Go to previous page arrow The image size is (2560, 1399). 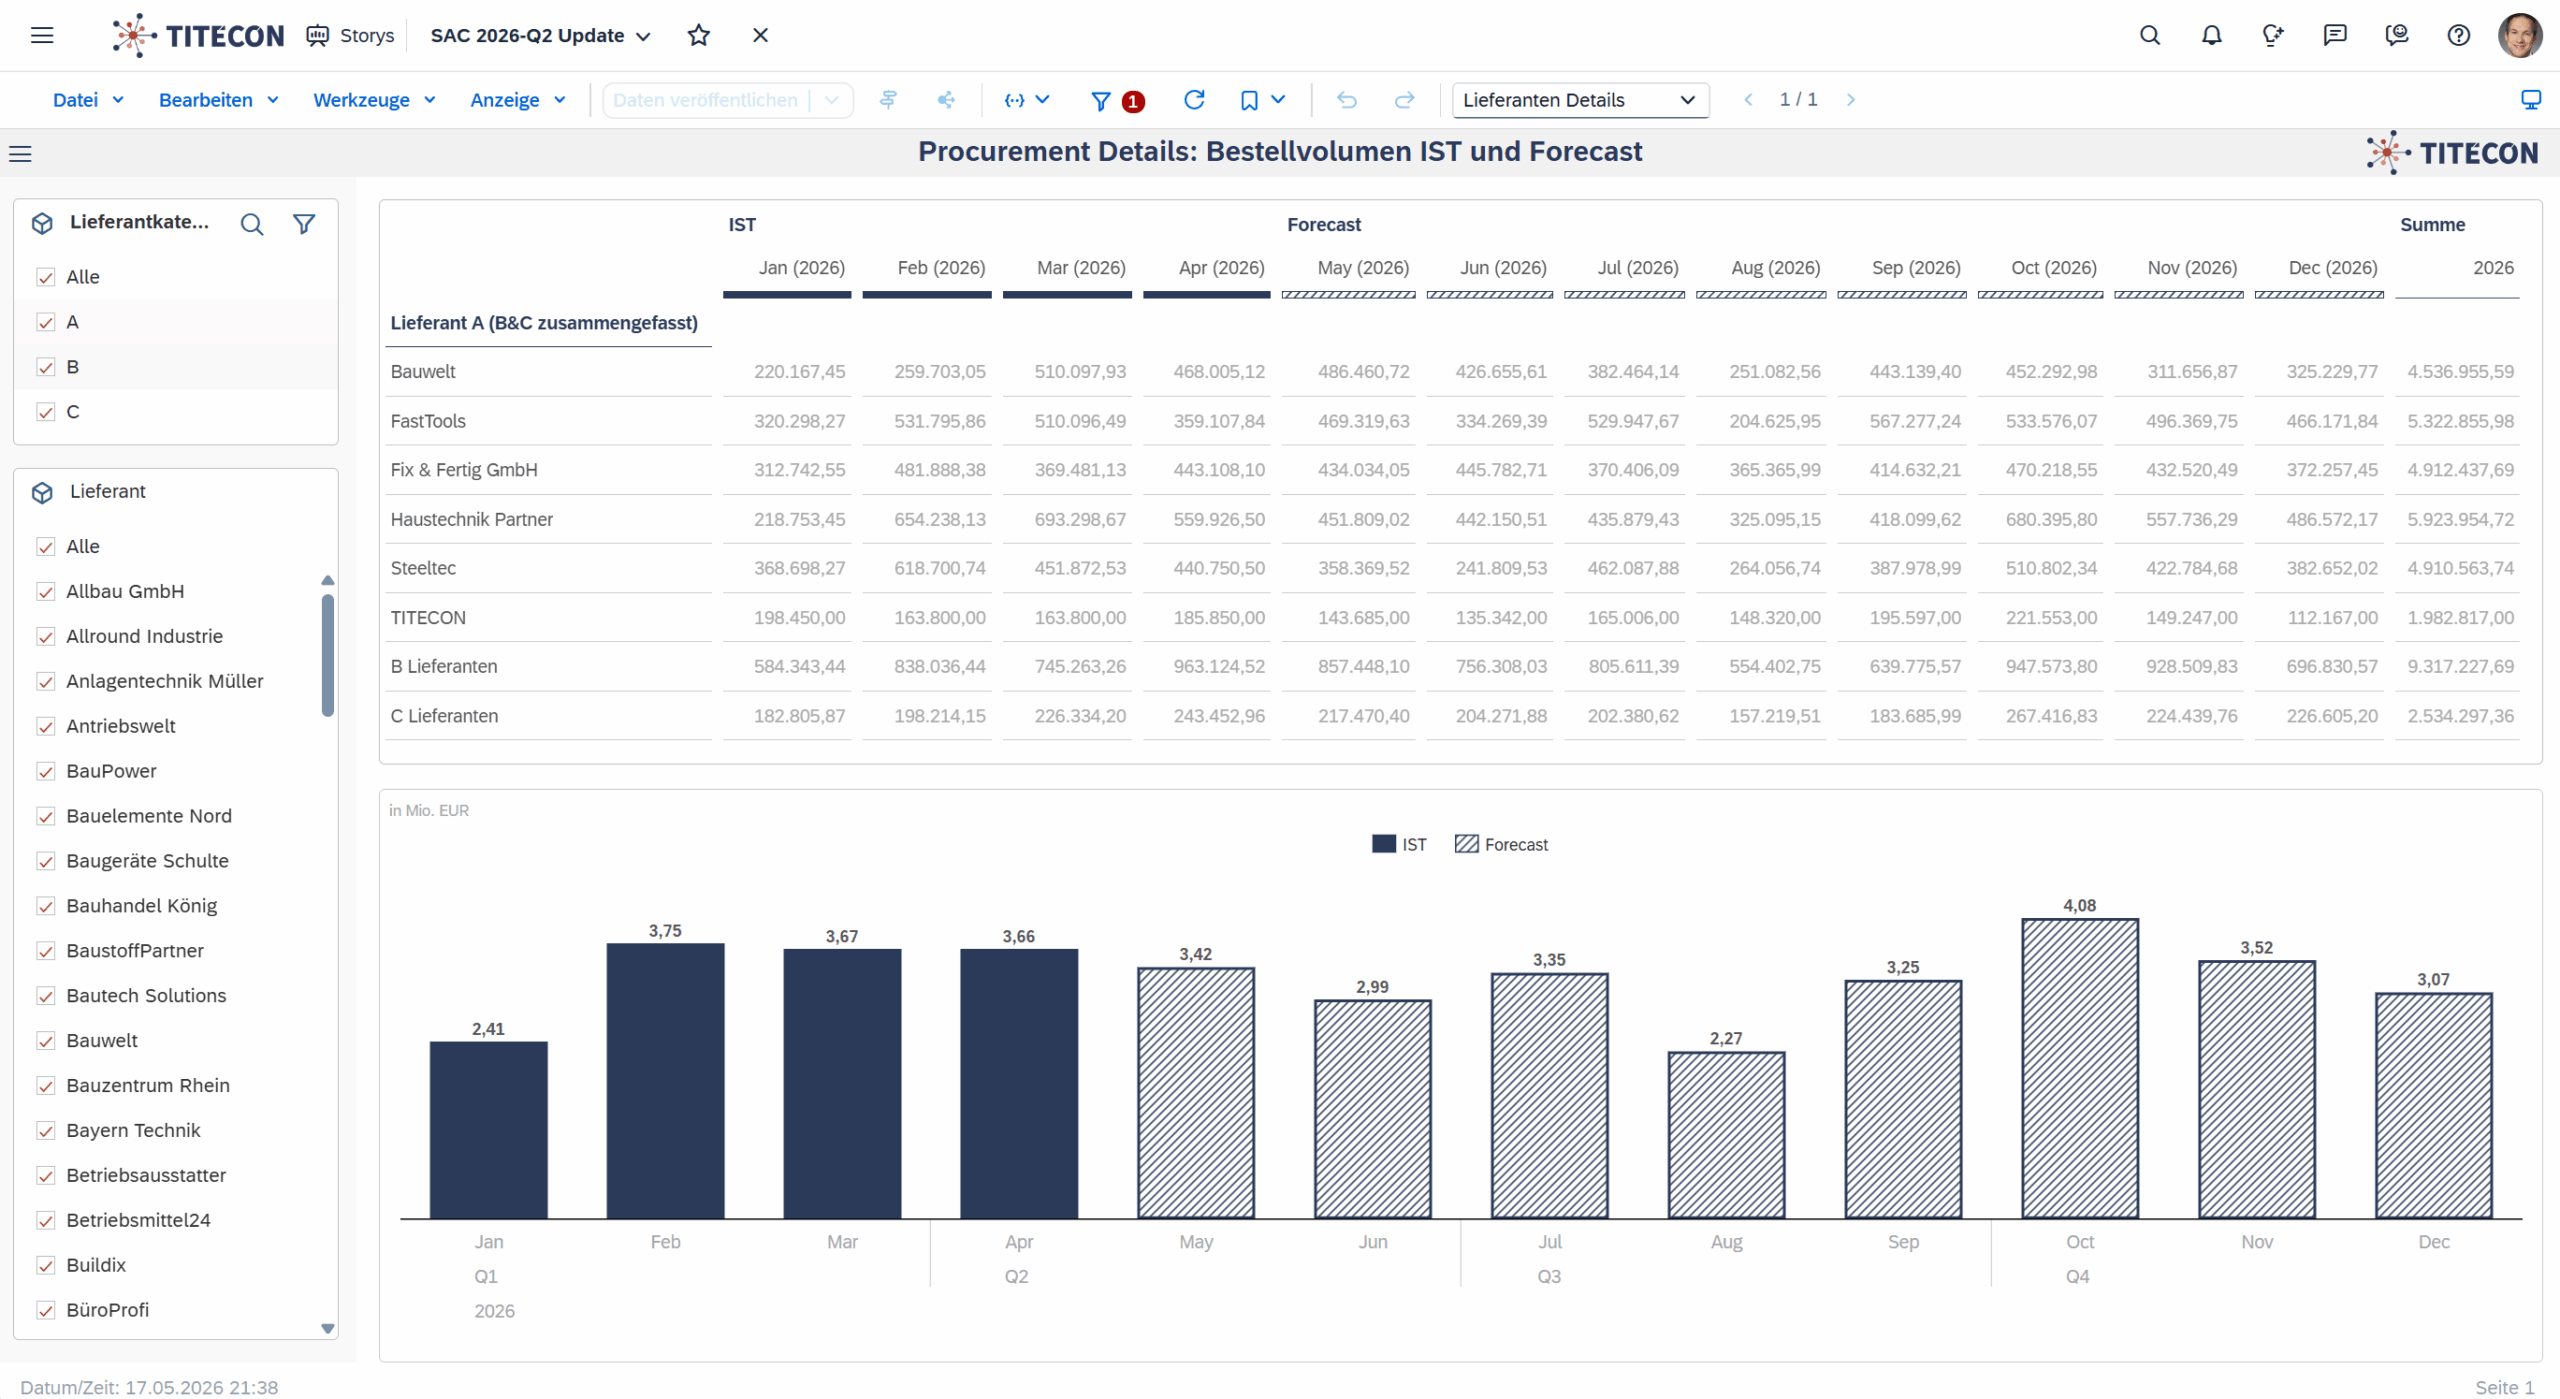[1748, 100]
